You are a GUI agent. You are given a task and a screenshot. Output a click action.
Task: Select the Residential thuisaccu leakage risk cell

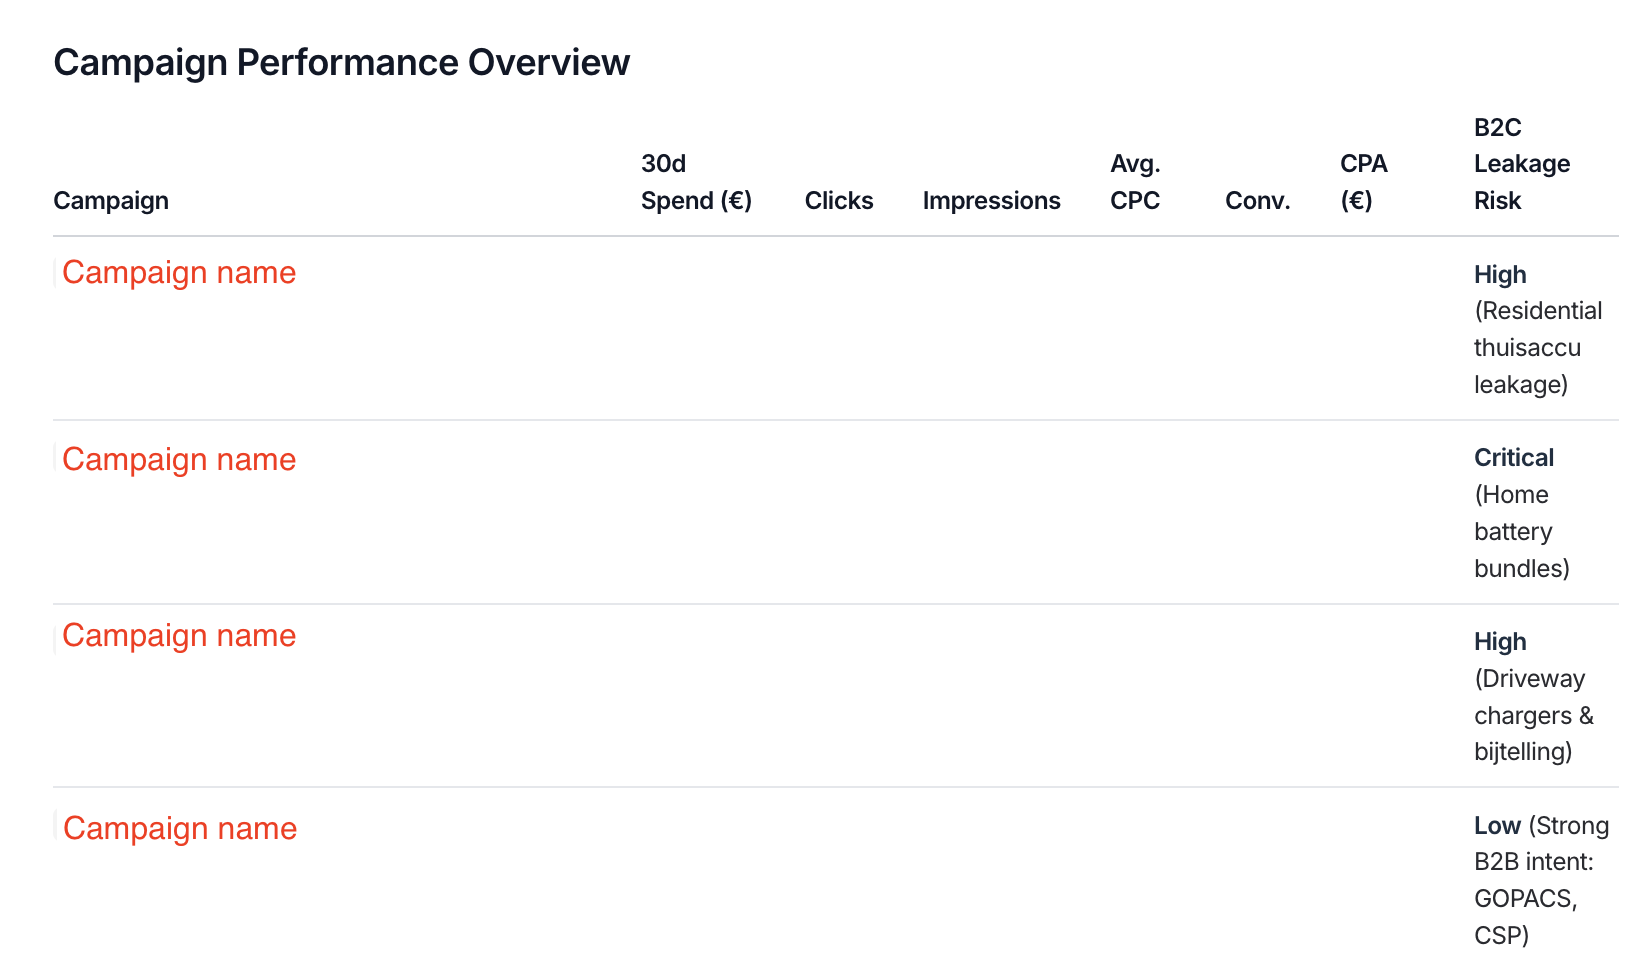pyautogui.click(x=1538, y=329)
